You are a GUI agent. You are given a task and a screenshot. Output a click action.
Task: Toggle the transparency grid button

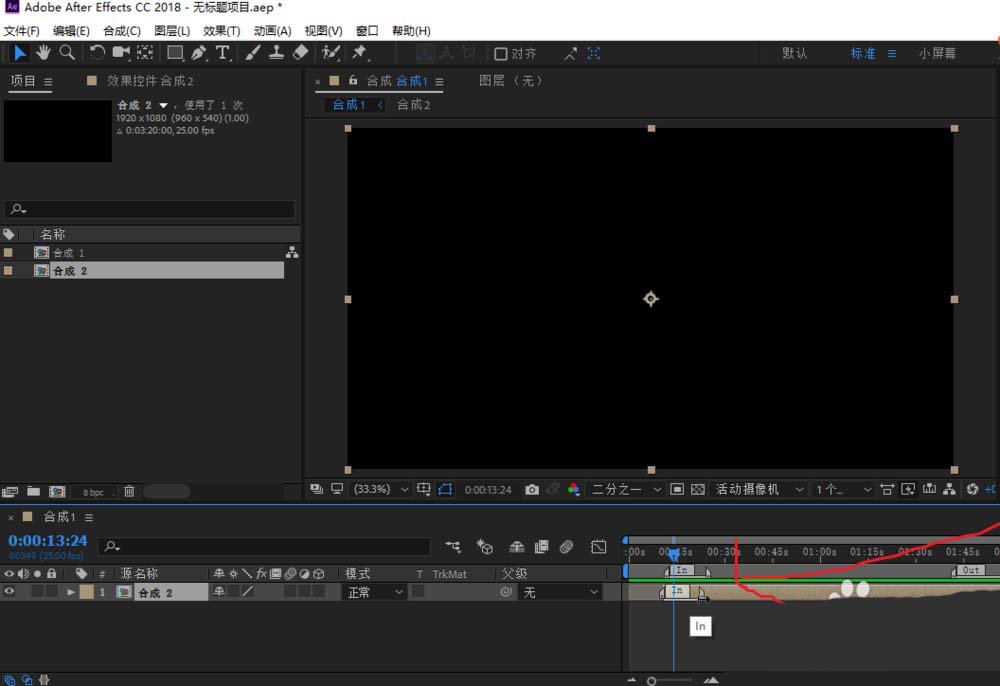pos(698,489)
